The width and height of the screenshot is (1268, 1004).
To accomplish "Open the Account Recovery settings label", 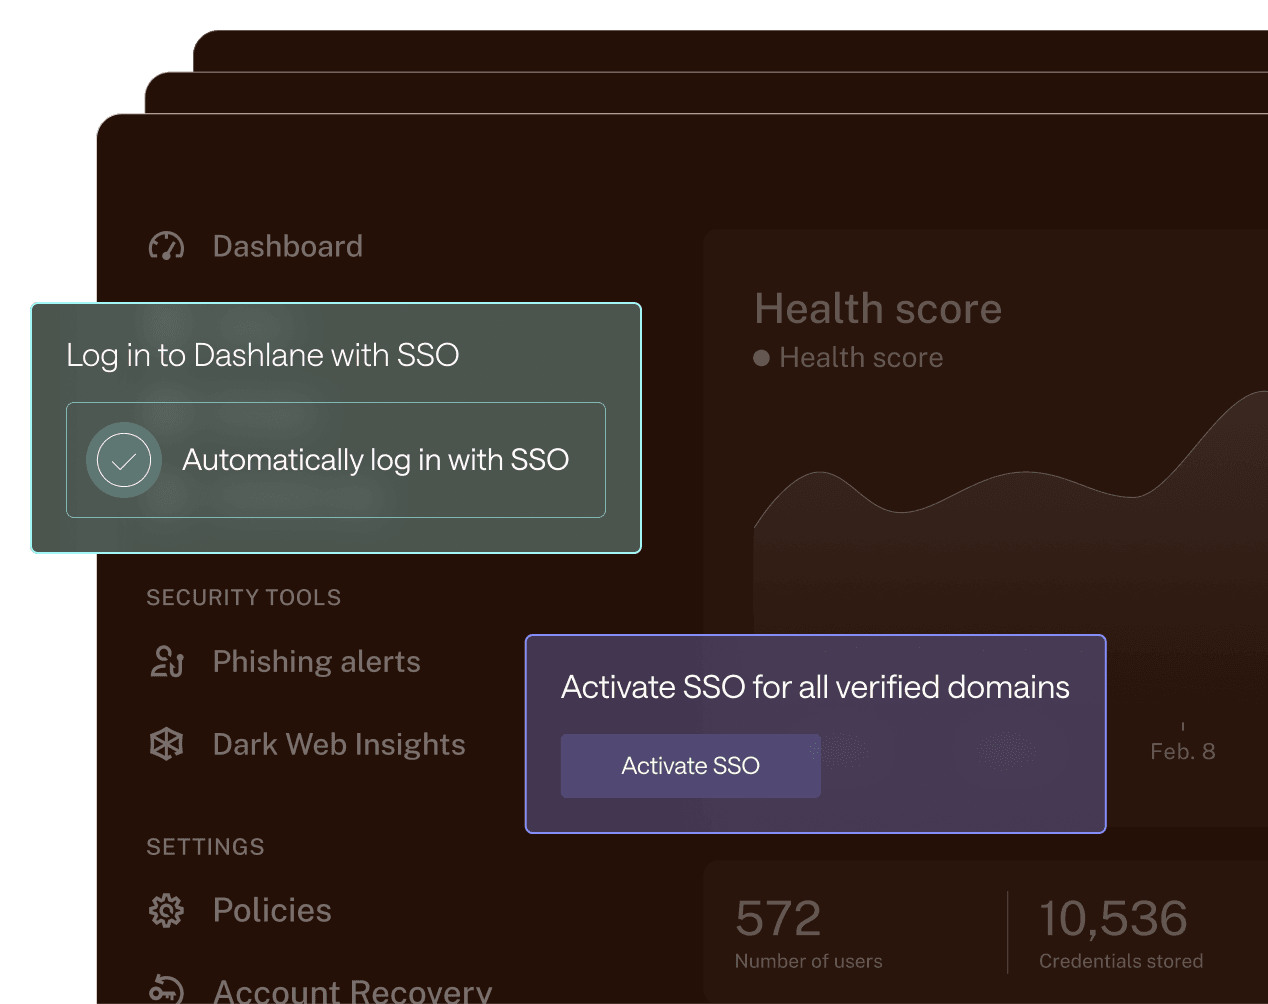I will click(352, 990).
